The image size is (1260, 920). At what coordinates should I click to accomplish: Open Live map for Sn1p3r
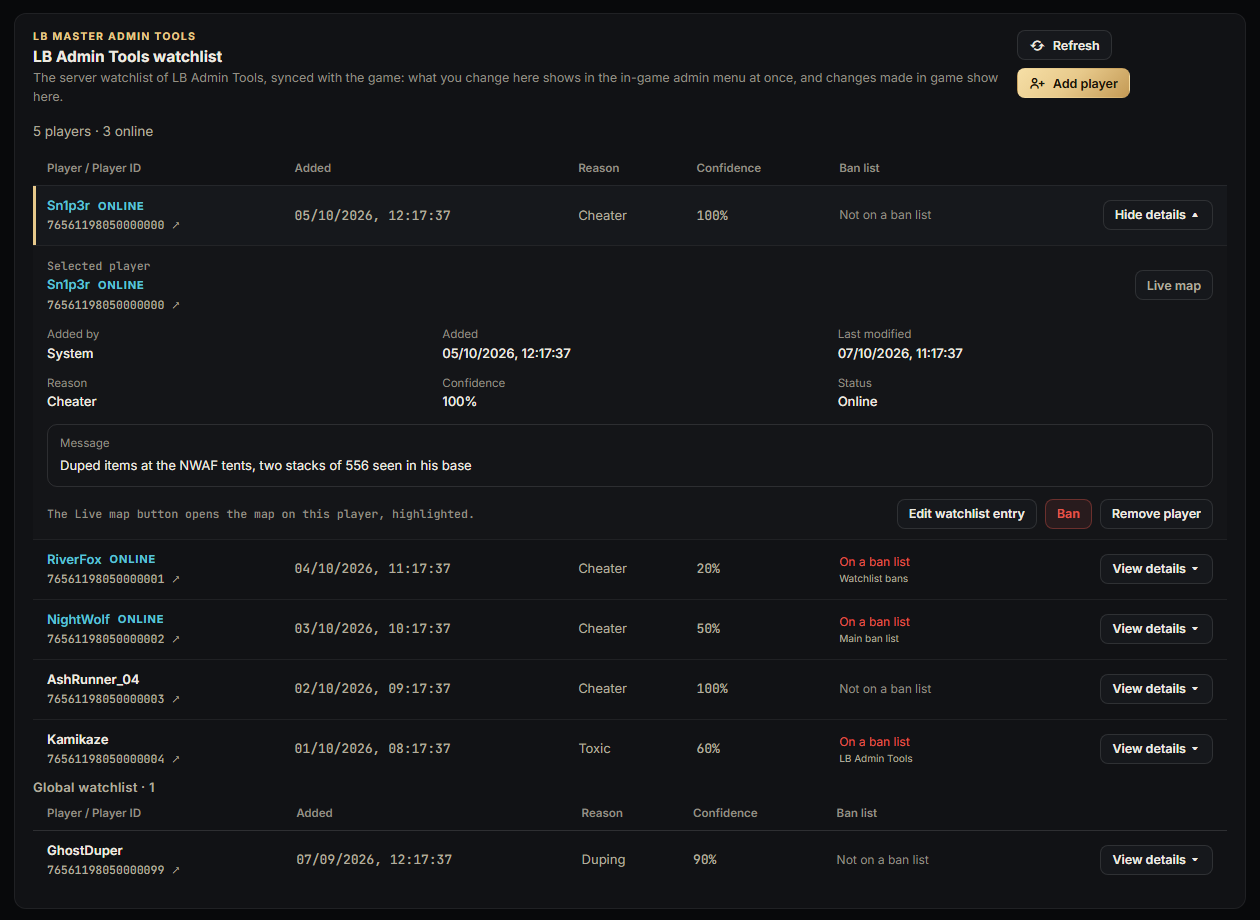pos(1174,285)
